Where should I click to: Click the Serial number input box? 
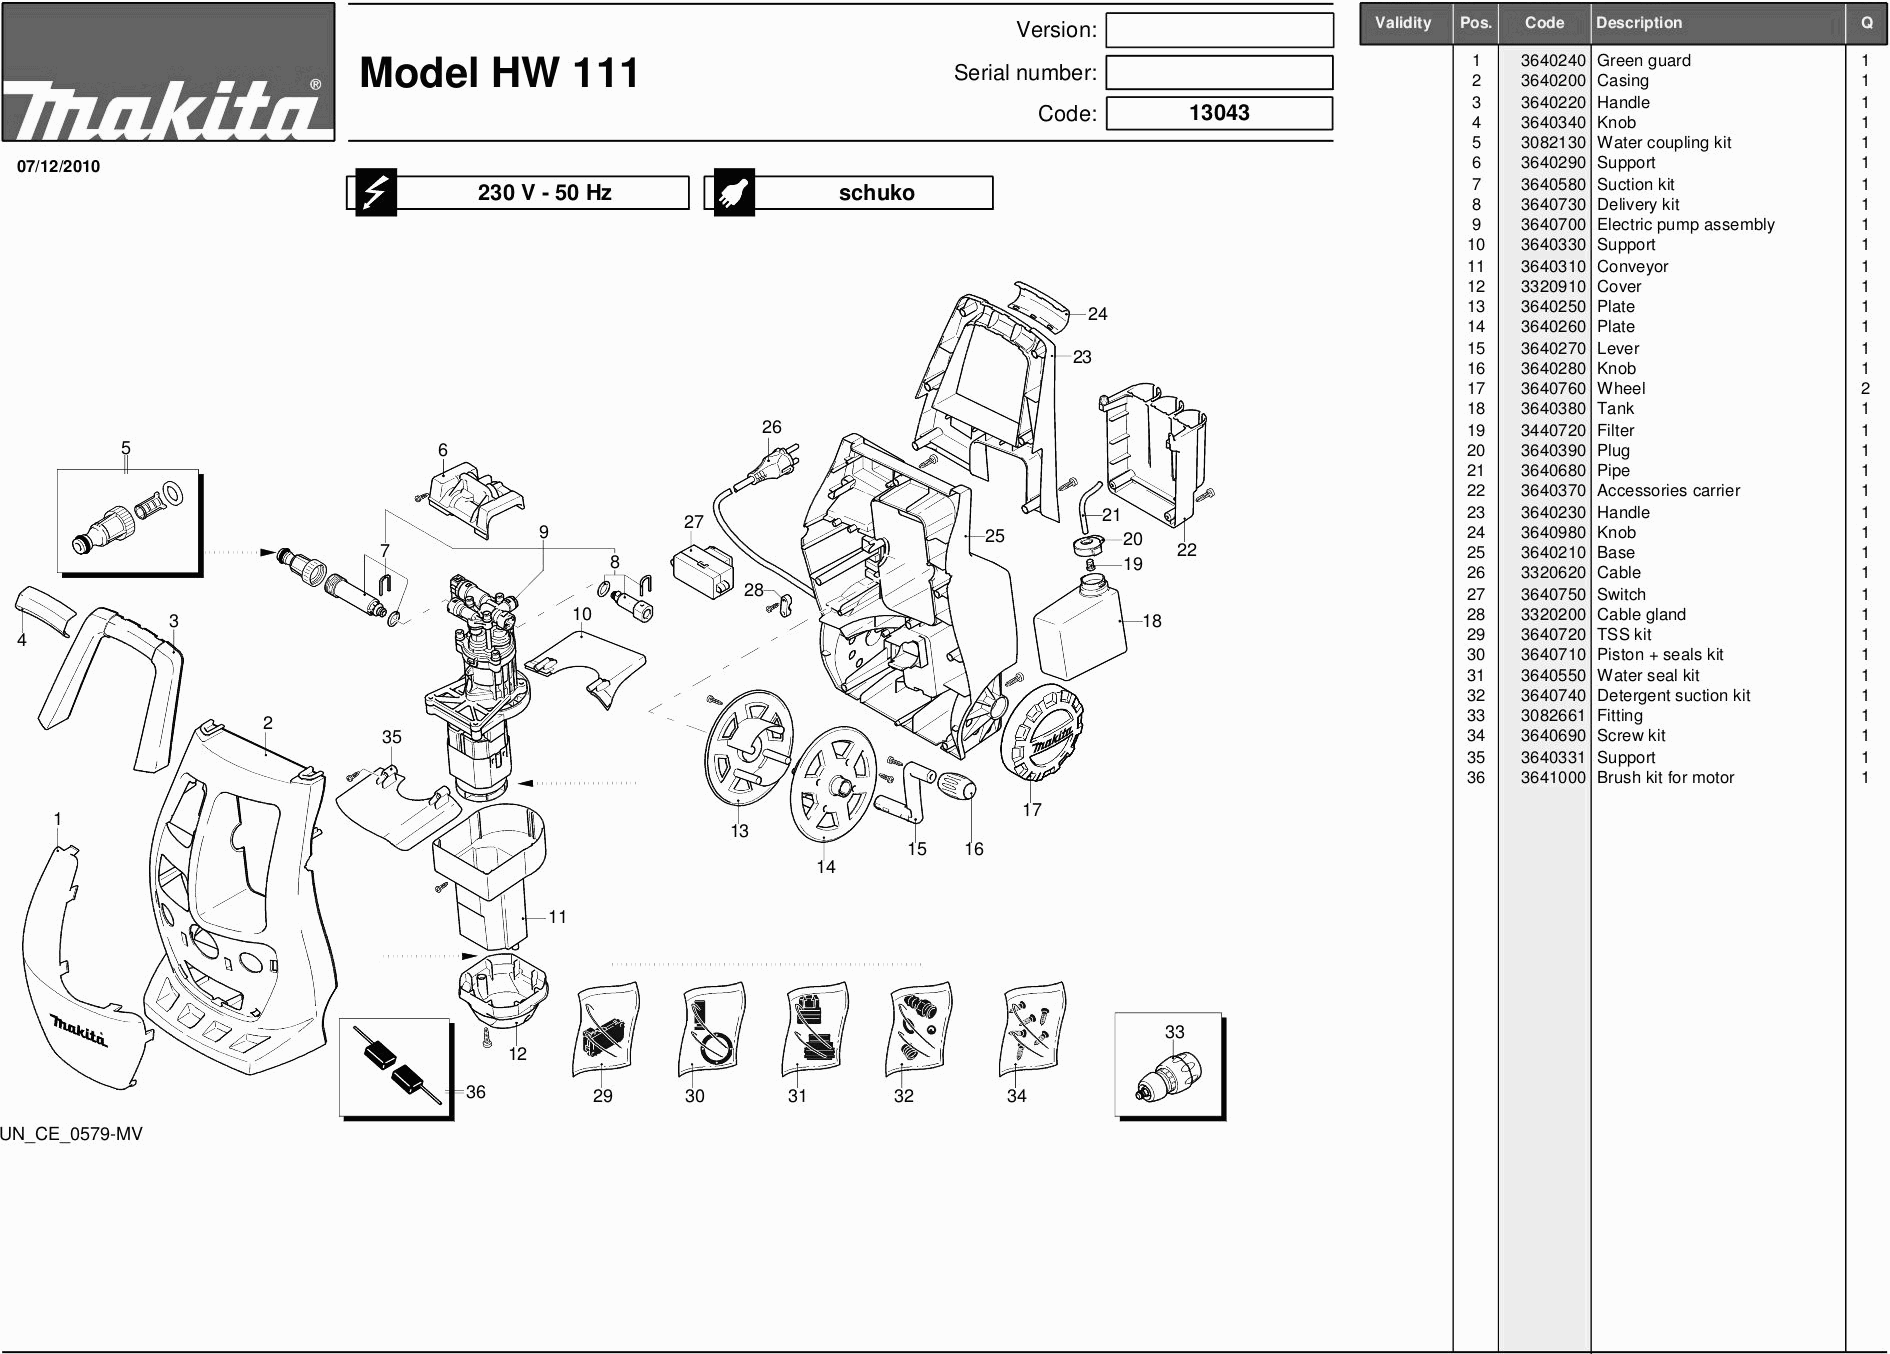[1219, 73]
